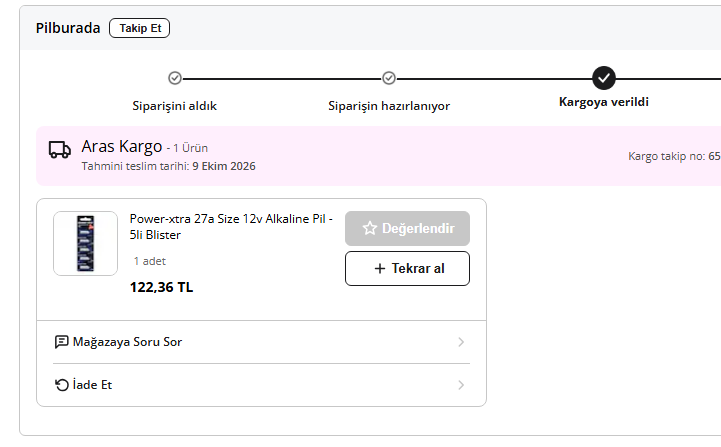Expand Mağazaya Soru Sor using right chevron
Image resolution: width=721 pixels, height=447 pixels.
pyautogui.click(x=461, y=342)
